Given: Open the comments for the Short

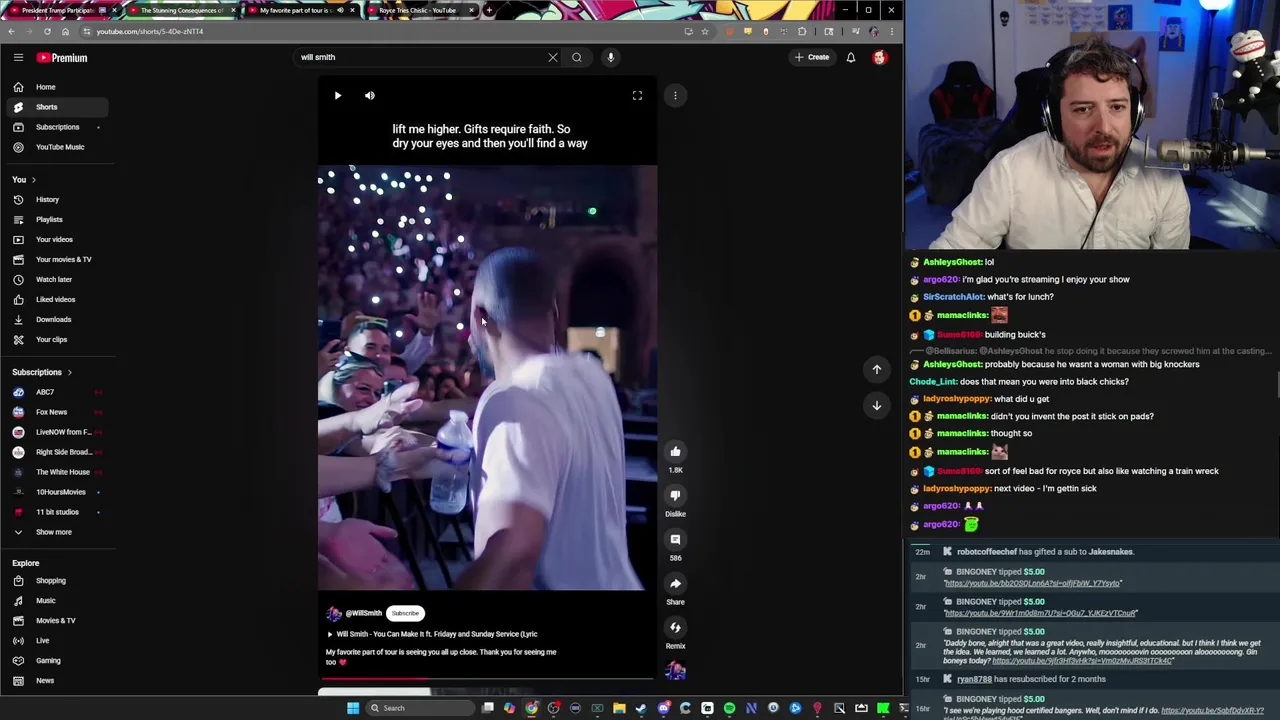Looking at the screenshot, I should [x=675, y=540].
